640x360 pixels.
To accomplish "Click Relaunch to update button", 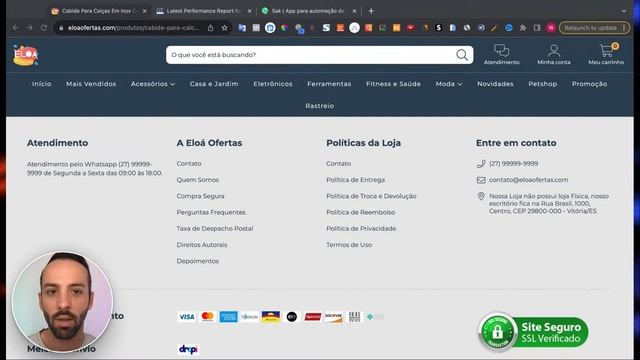I will click(x=594, y=28).
